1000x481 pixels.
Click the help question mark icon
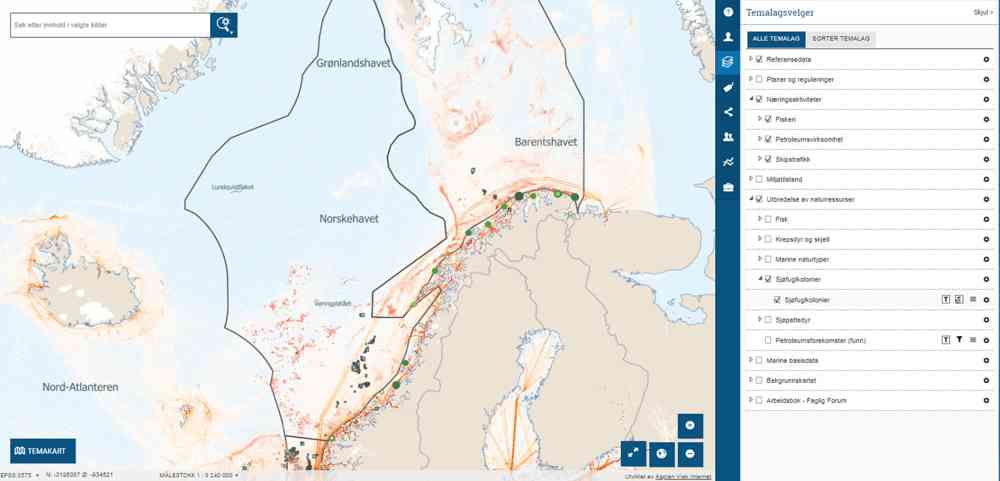point(728,12)
